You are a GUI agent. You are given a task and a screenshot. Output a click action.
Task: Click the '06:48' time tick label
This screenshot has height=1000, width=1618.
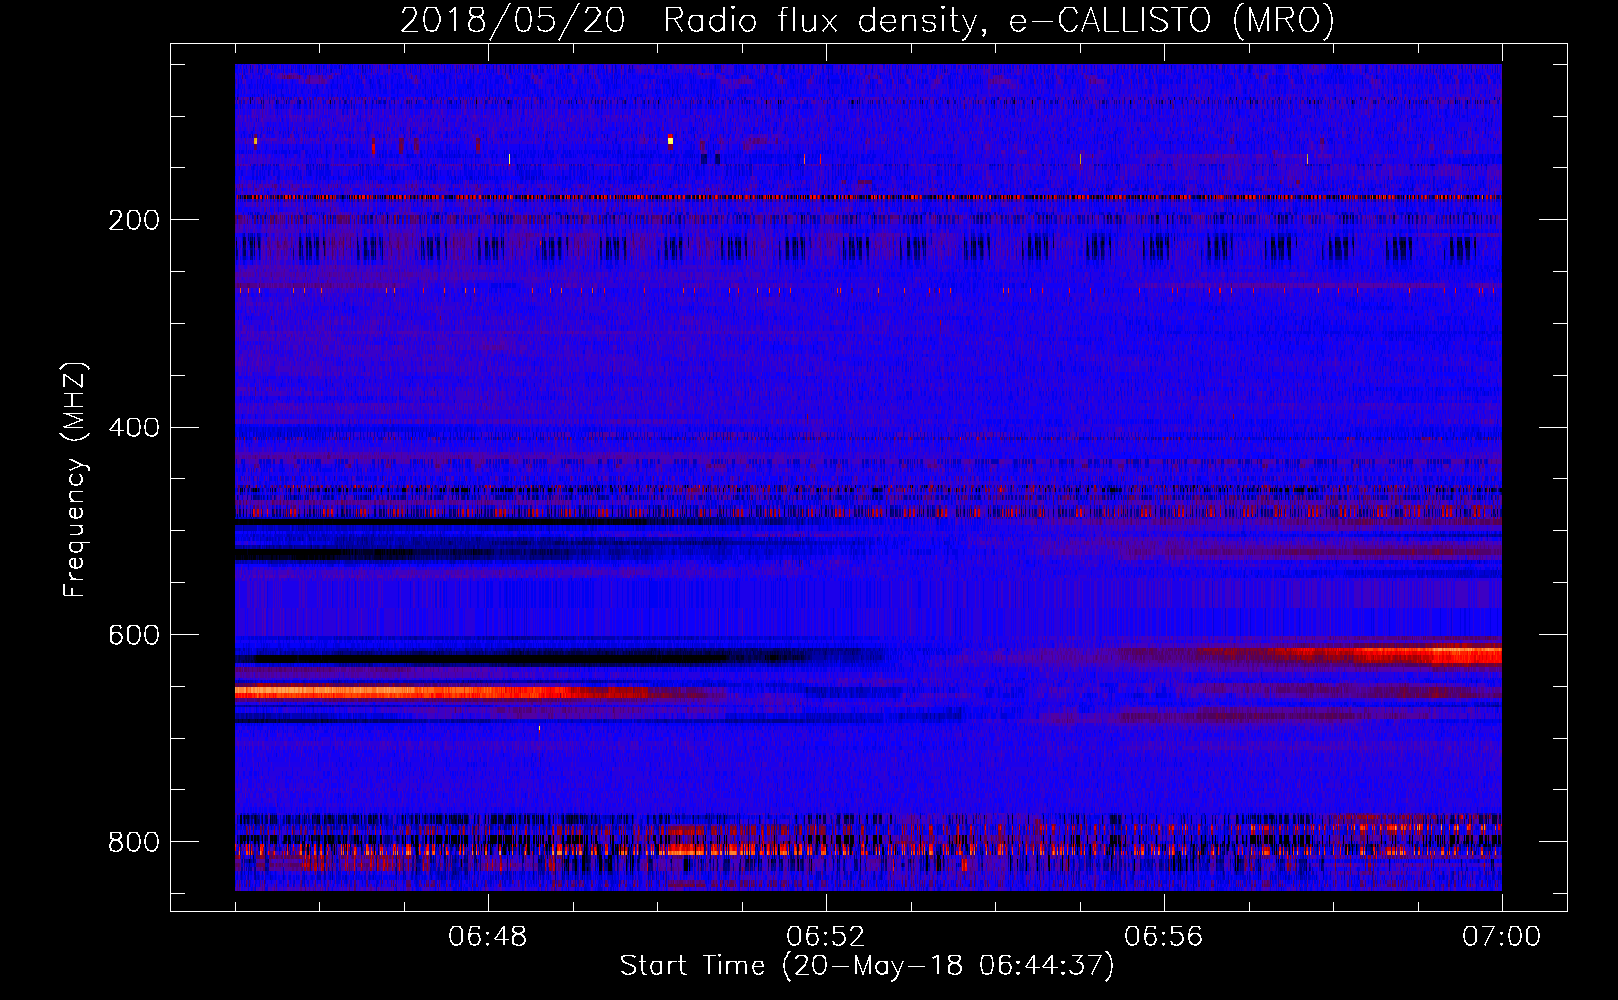point(488,937)
